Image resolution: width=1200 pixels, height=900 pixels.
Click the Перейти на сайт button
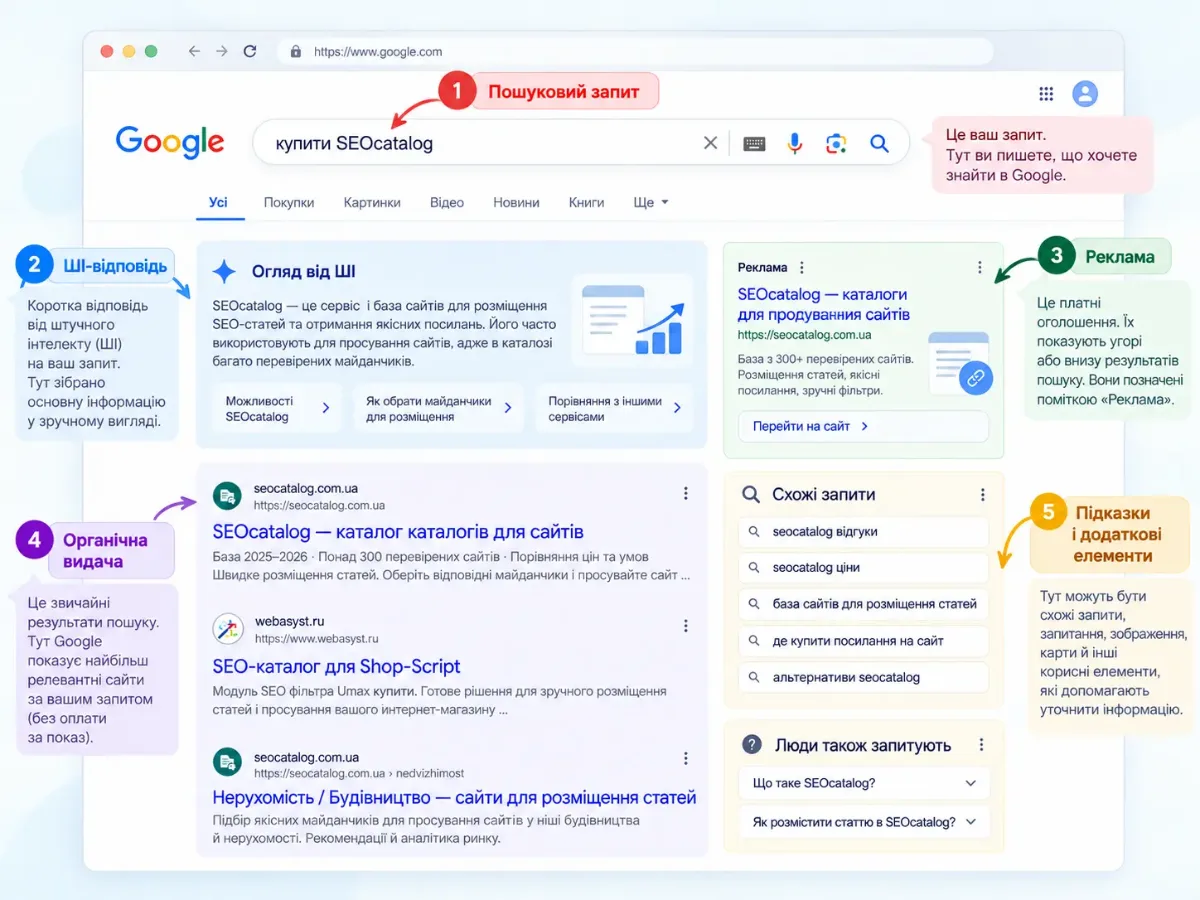[x=863, y=426]
